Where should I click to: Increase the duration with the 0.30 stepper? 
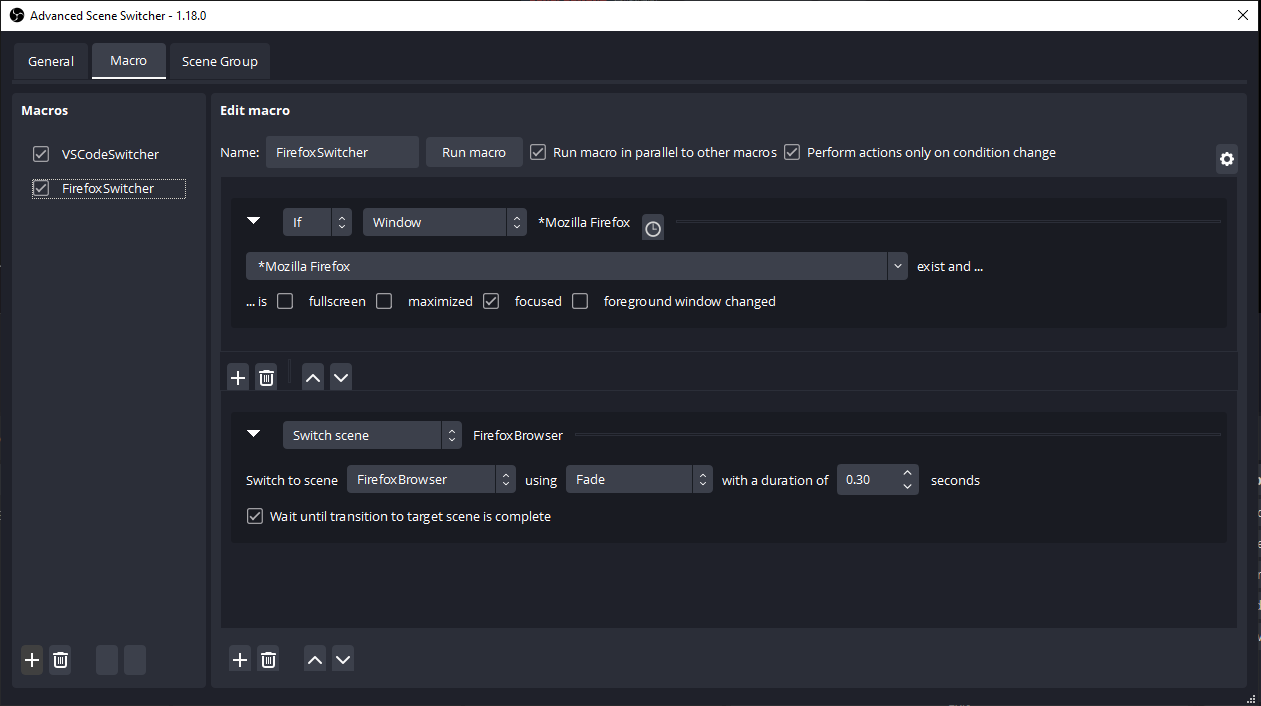coord(907,473)
